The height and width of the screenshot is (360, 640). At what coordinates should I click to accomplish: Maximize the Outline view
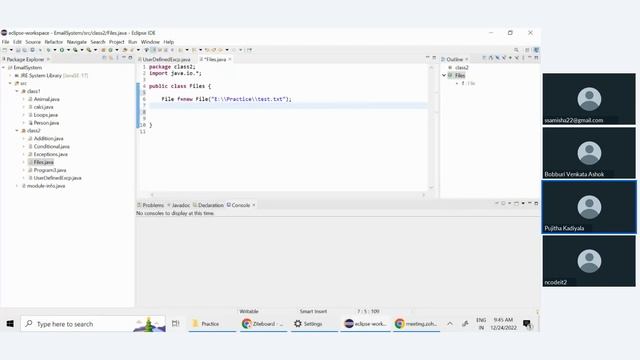tap(536, 58)
